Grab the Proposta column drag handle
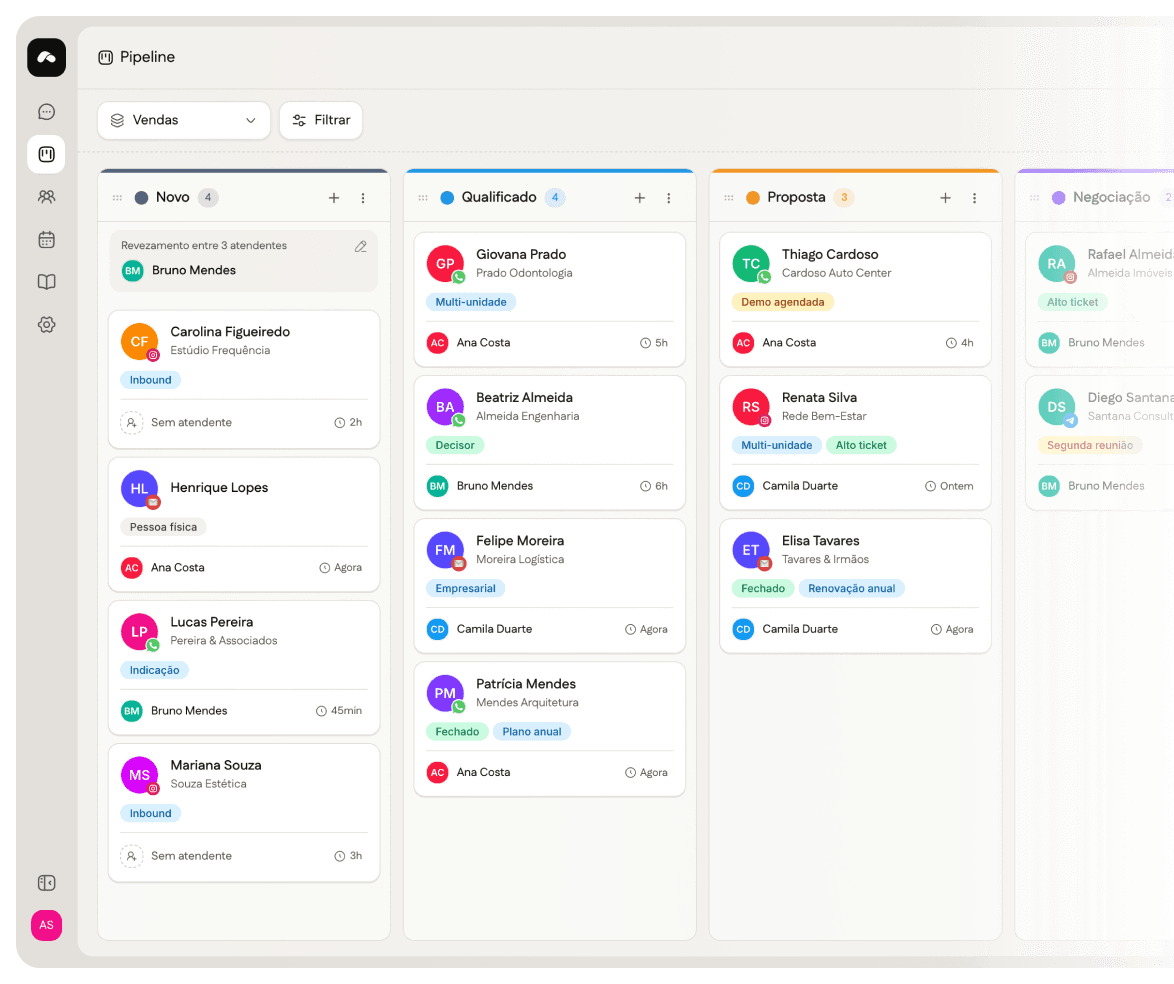Image resolution: width=1174 pixels, height=984 pixels. [x=729, y=198]
